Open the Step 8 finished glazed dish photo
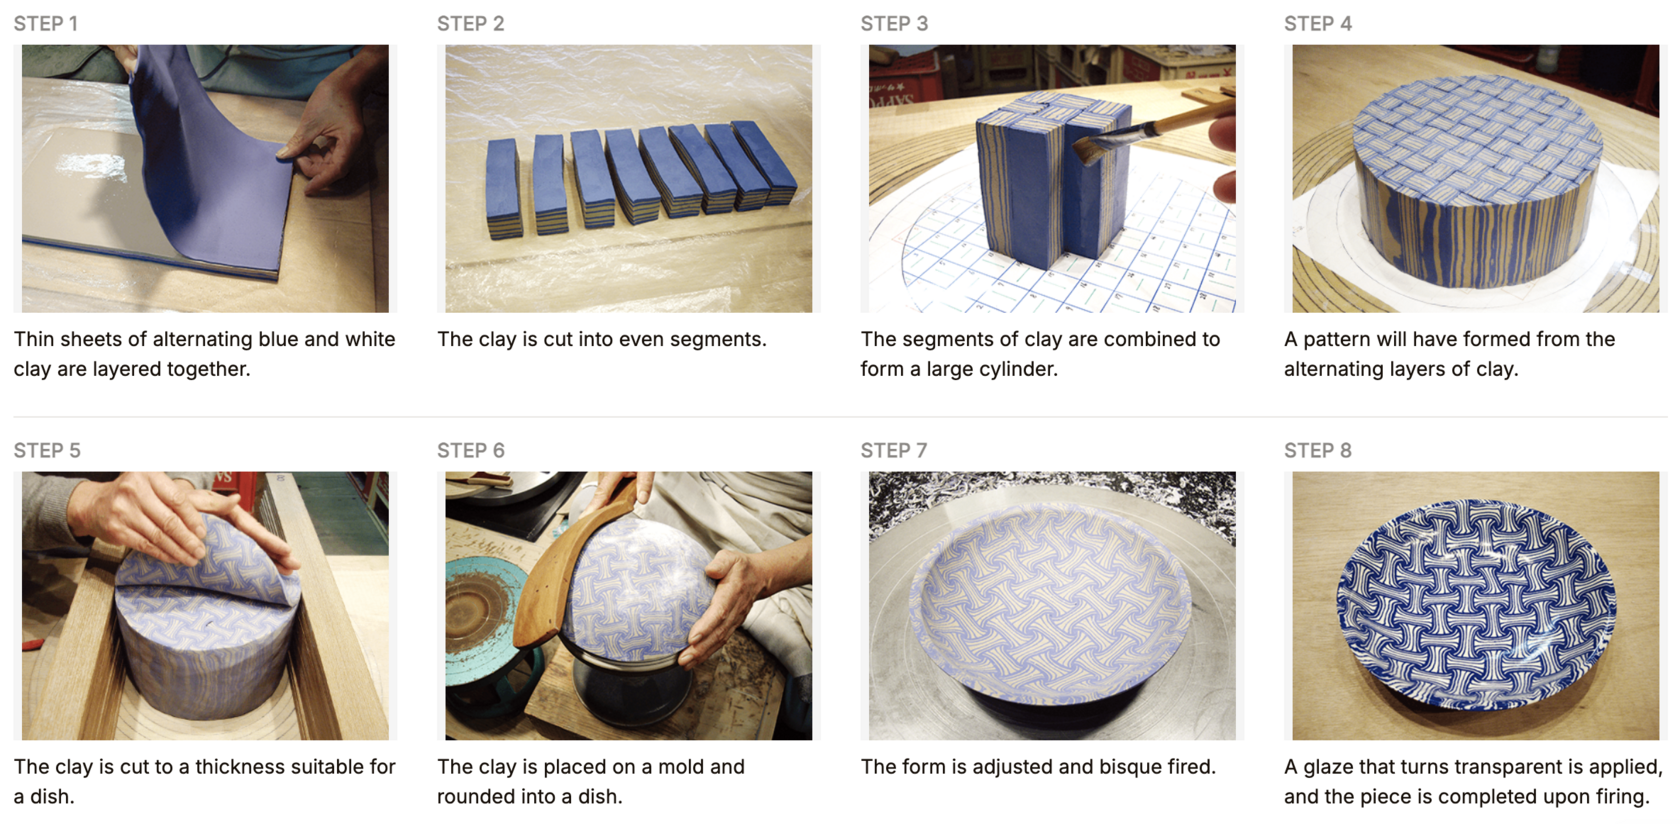 [x=1475, y=606]
